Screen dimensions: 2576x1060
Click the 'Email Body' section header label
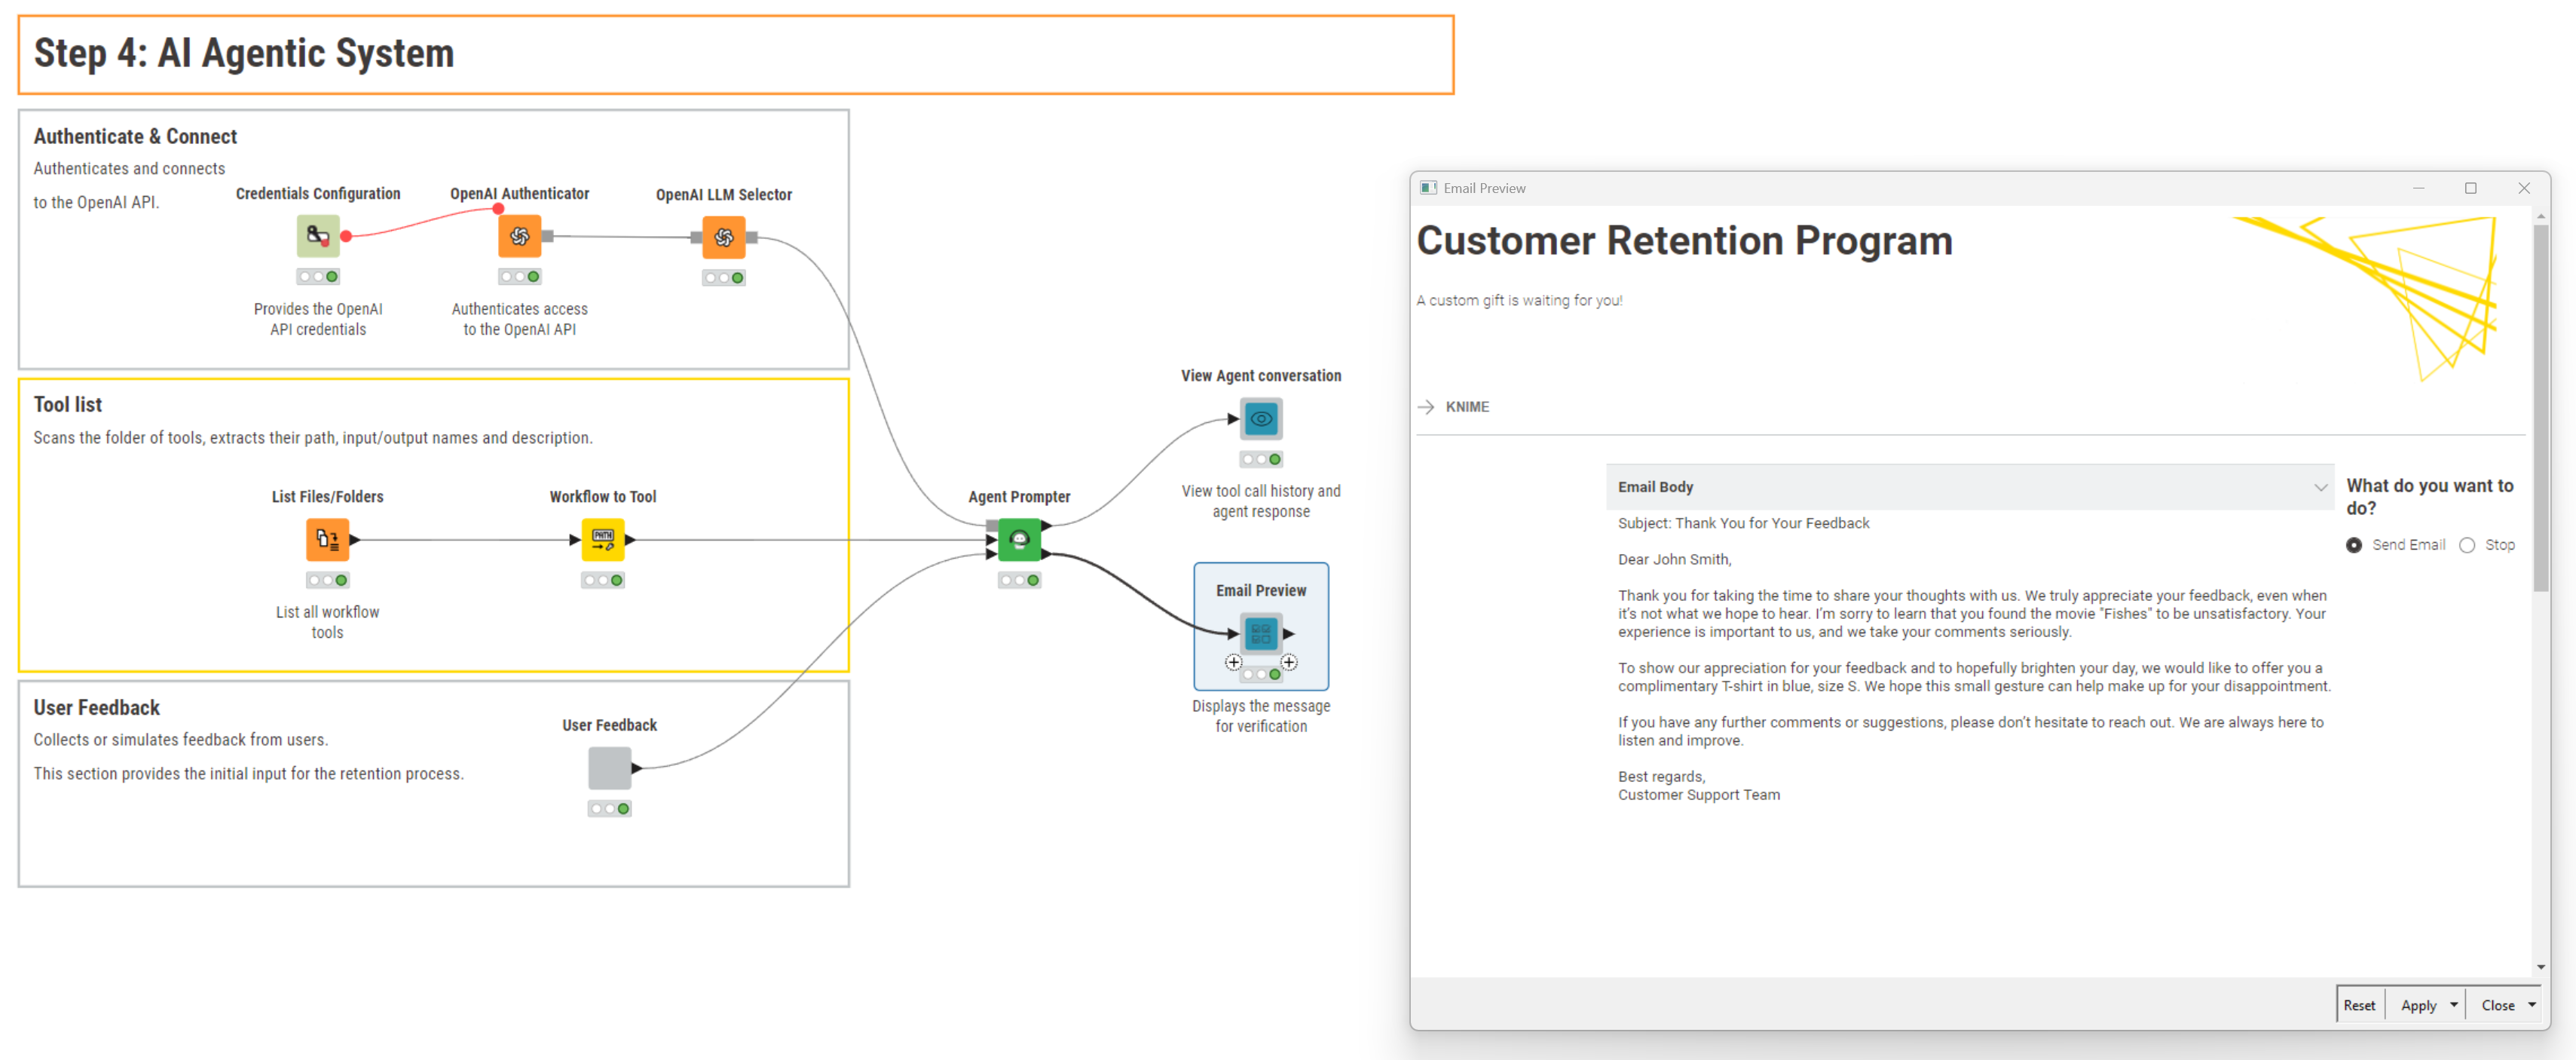1655,487
